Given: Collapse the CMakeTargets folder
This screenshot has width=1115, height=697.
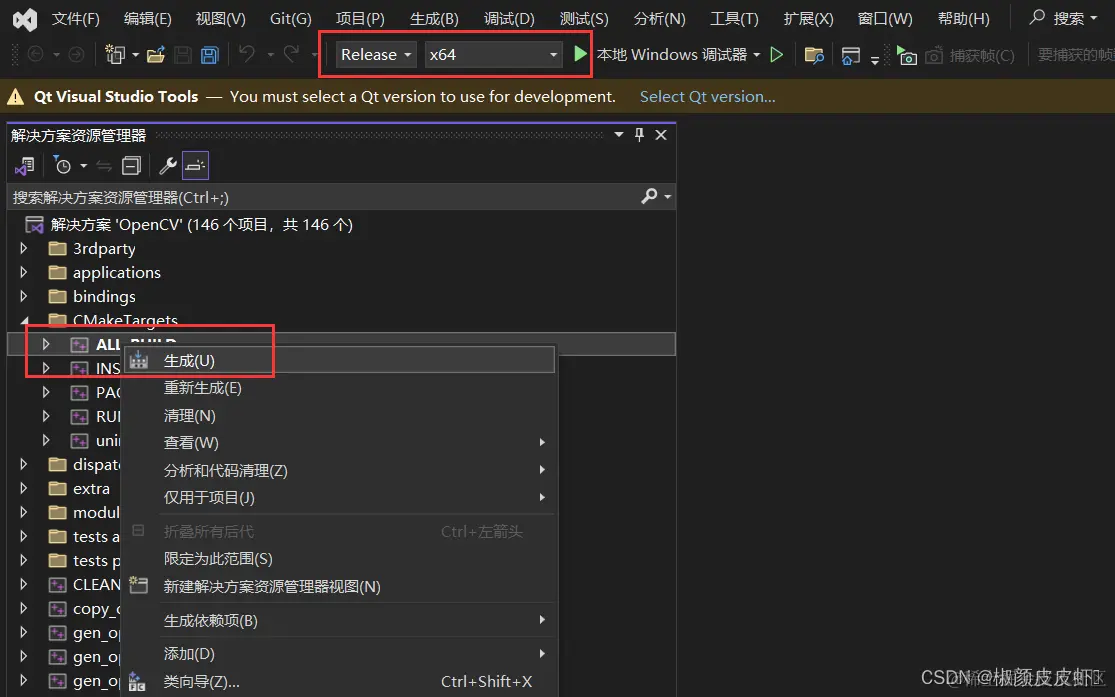Looking at the screenshot, I should pyautogui.click(x=25, y=320).
